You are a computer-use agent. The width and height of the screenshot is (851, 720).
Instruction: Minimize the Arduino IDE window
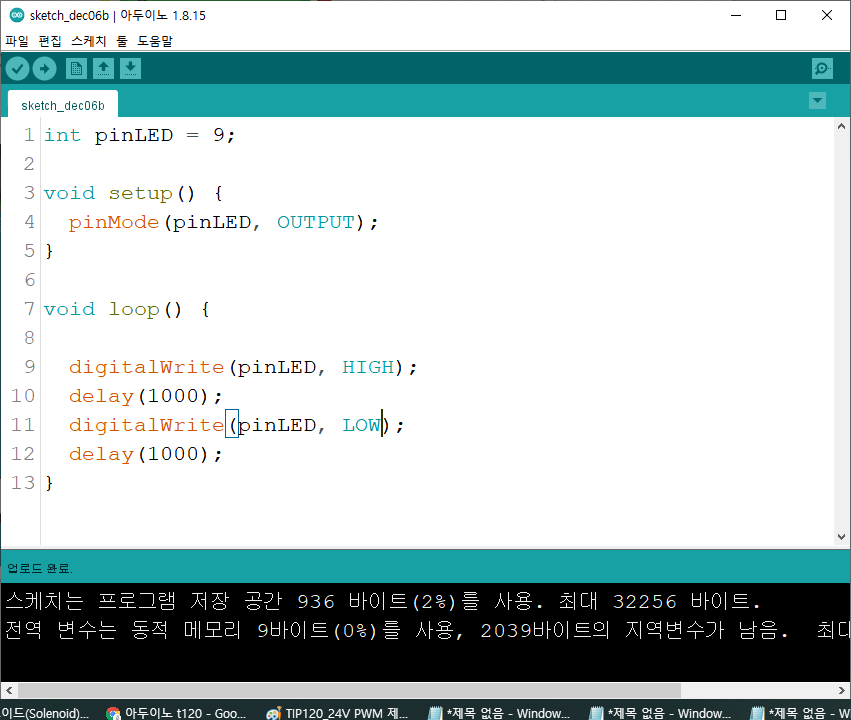(x=736, y=15)
